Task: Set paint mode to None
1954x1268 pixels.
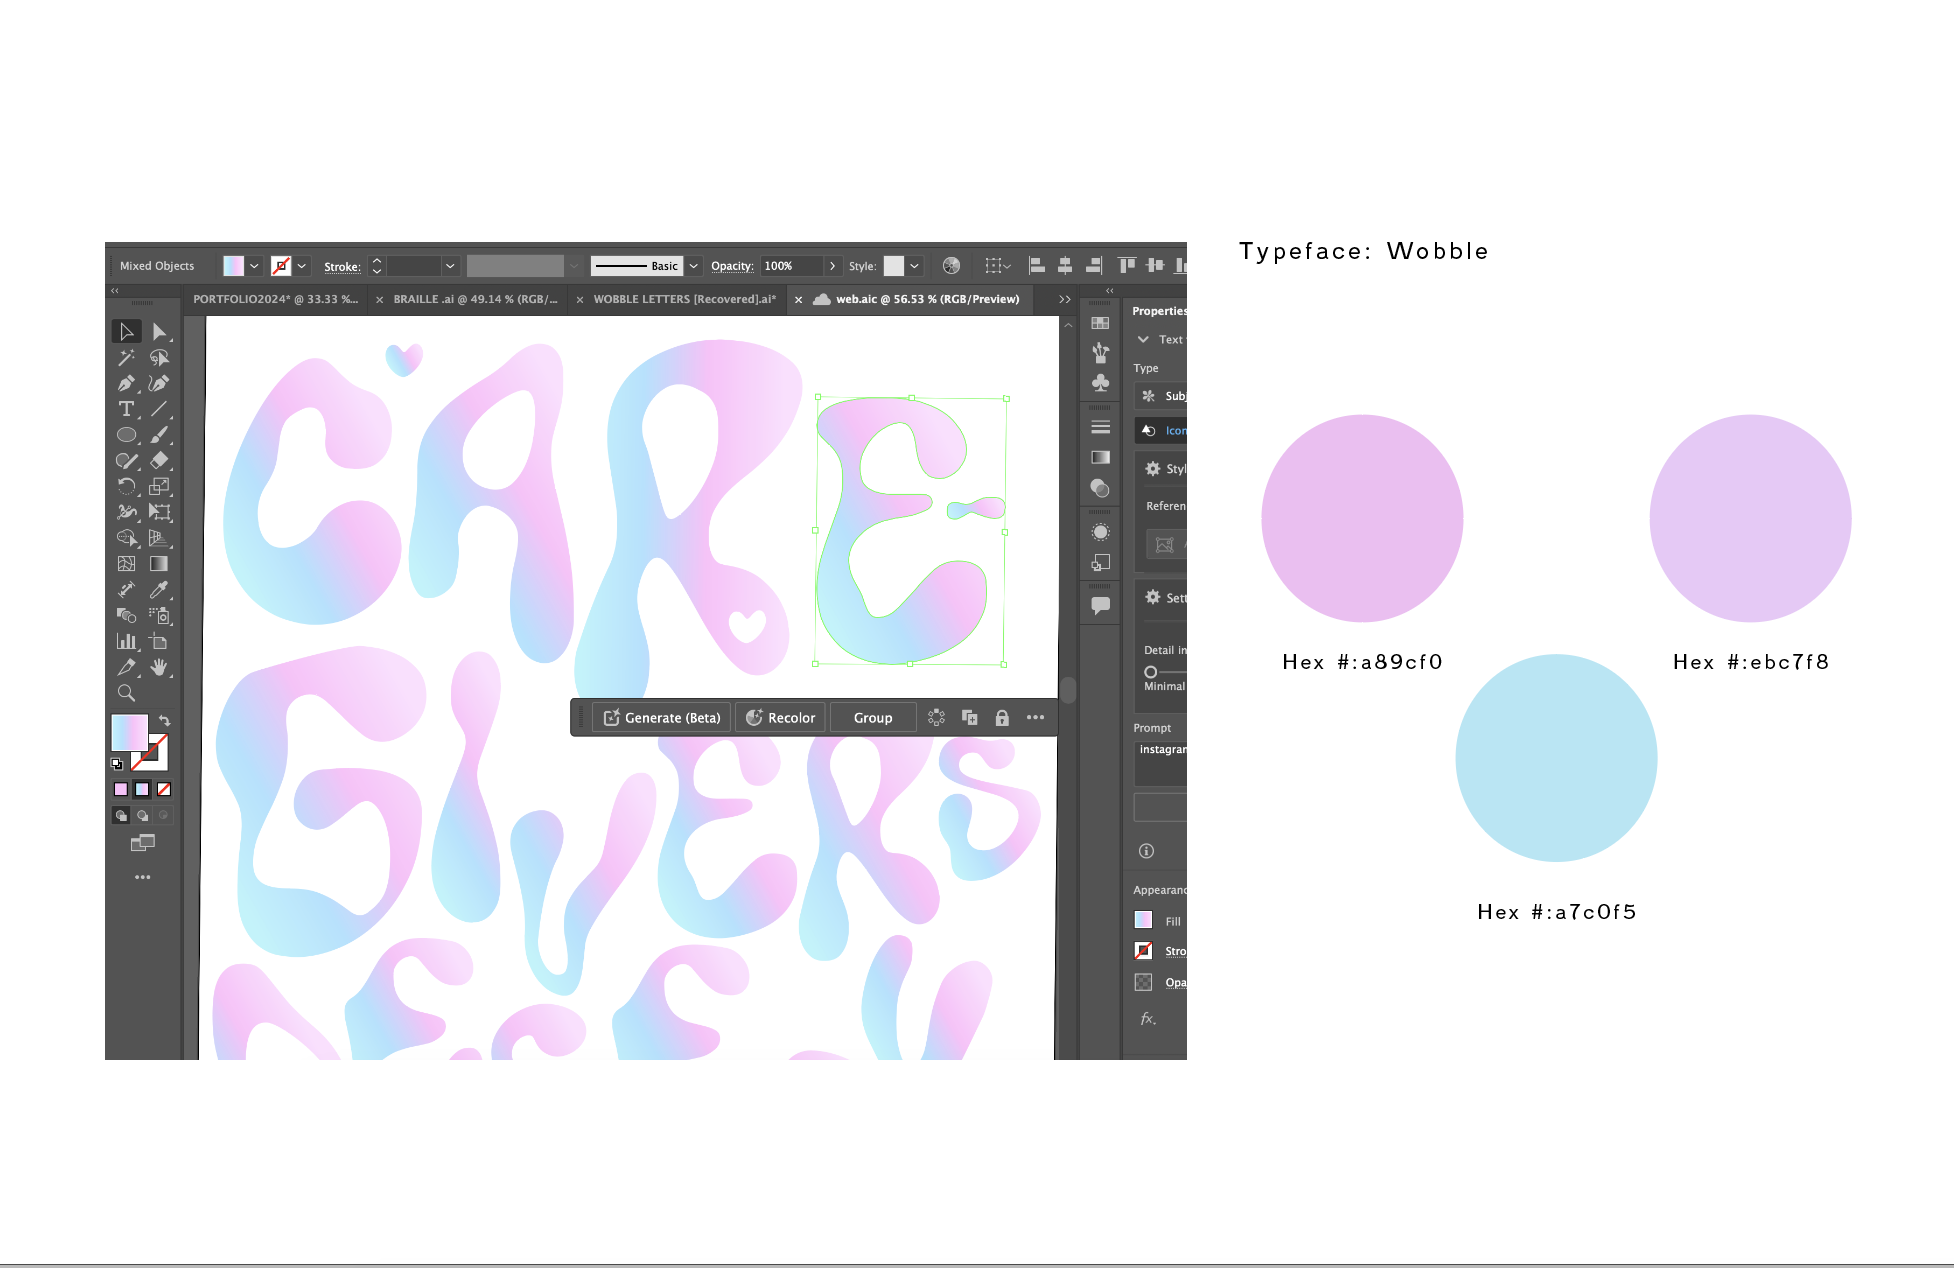Action: coord(164,789)
